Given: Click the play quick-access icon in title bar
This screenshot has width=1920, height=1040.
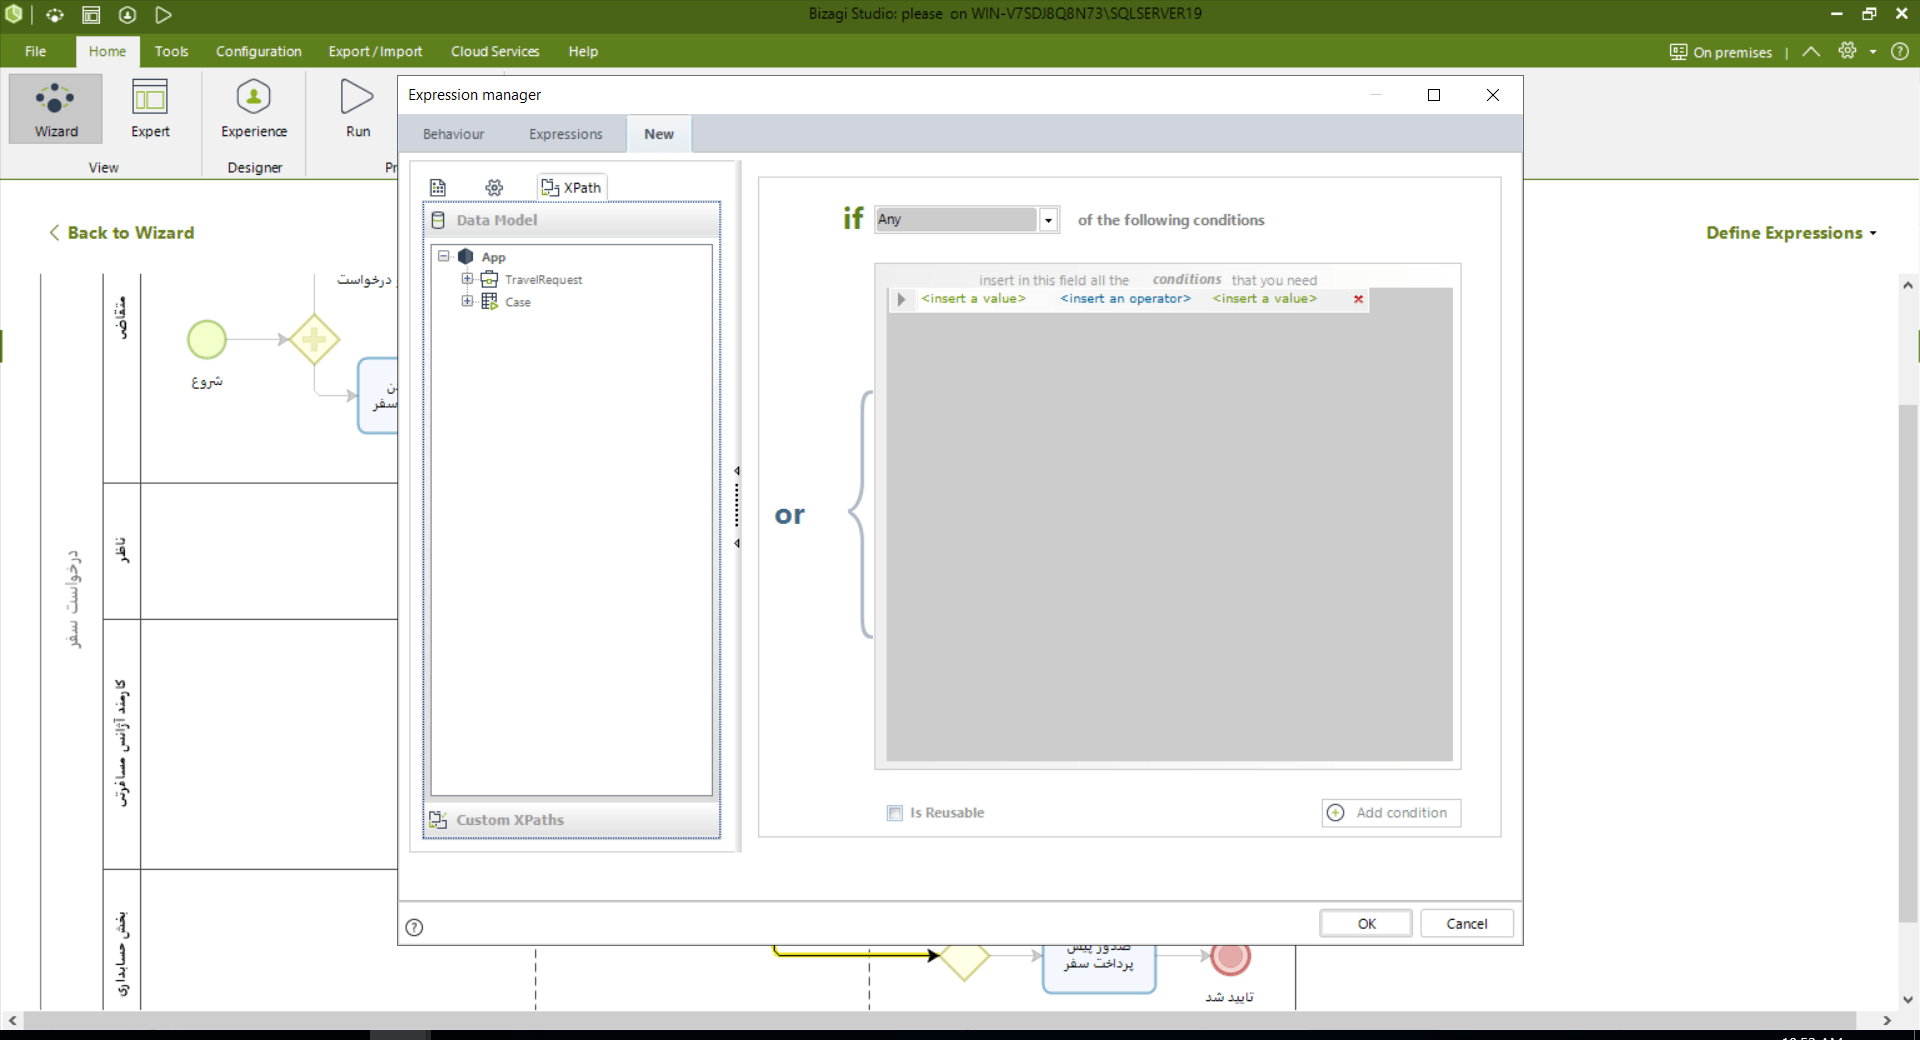Looking at the screenshot, I should tap(164, 15).
